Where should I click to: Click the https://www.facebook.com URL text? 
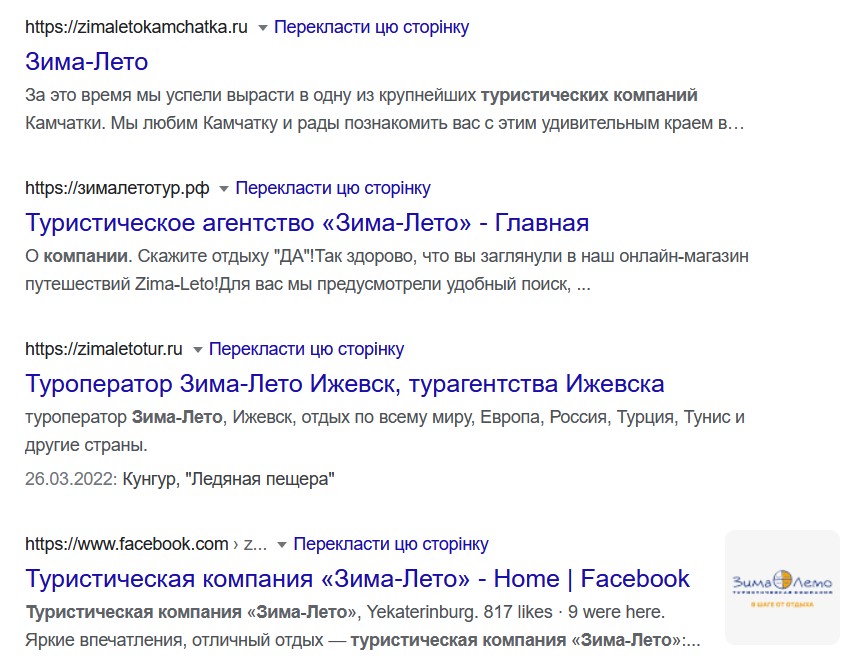[x=127, y=544]
